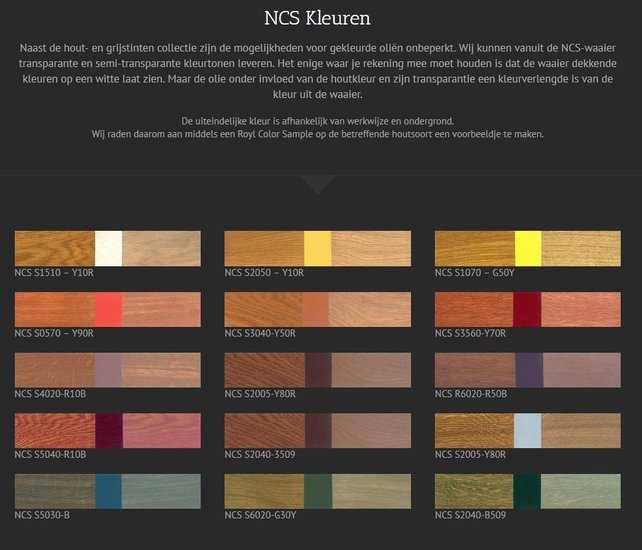Select the golden-yellow swatch of NCS S2050 – Y10R
Viewport: 642px width, 550px height.
click(317, 248)
